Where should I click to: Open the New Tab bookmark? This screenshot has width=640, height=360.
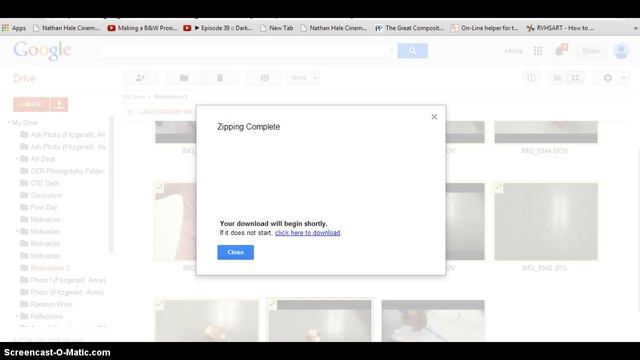click(x=276, y=28)
